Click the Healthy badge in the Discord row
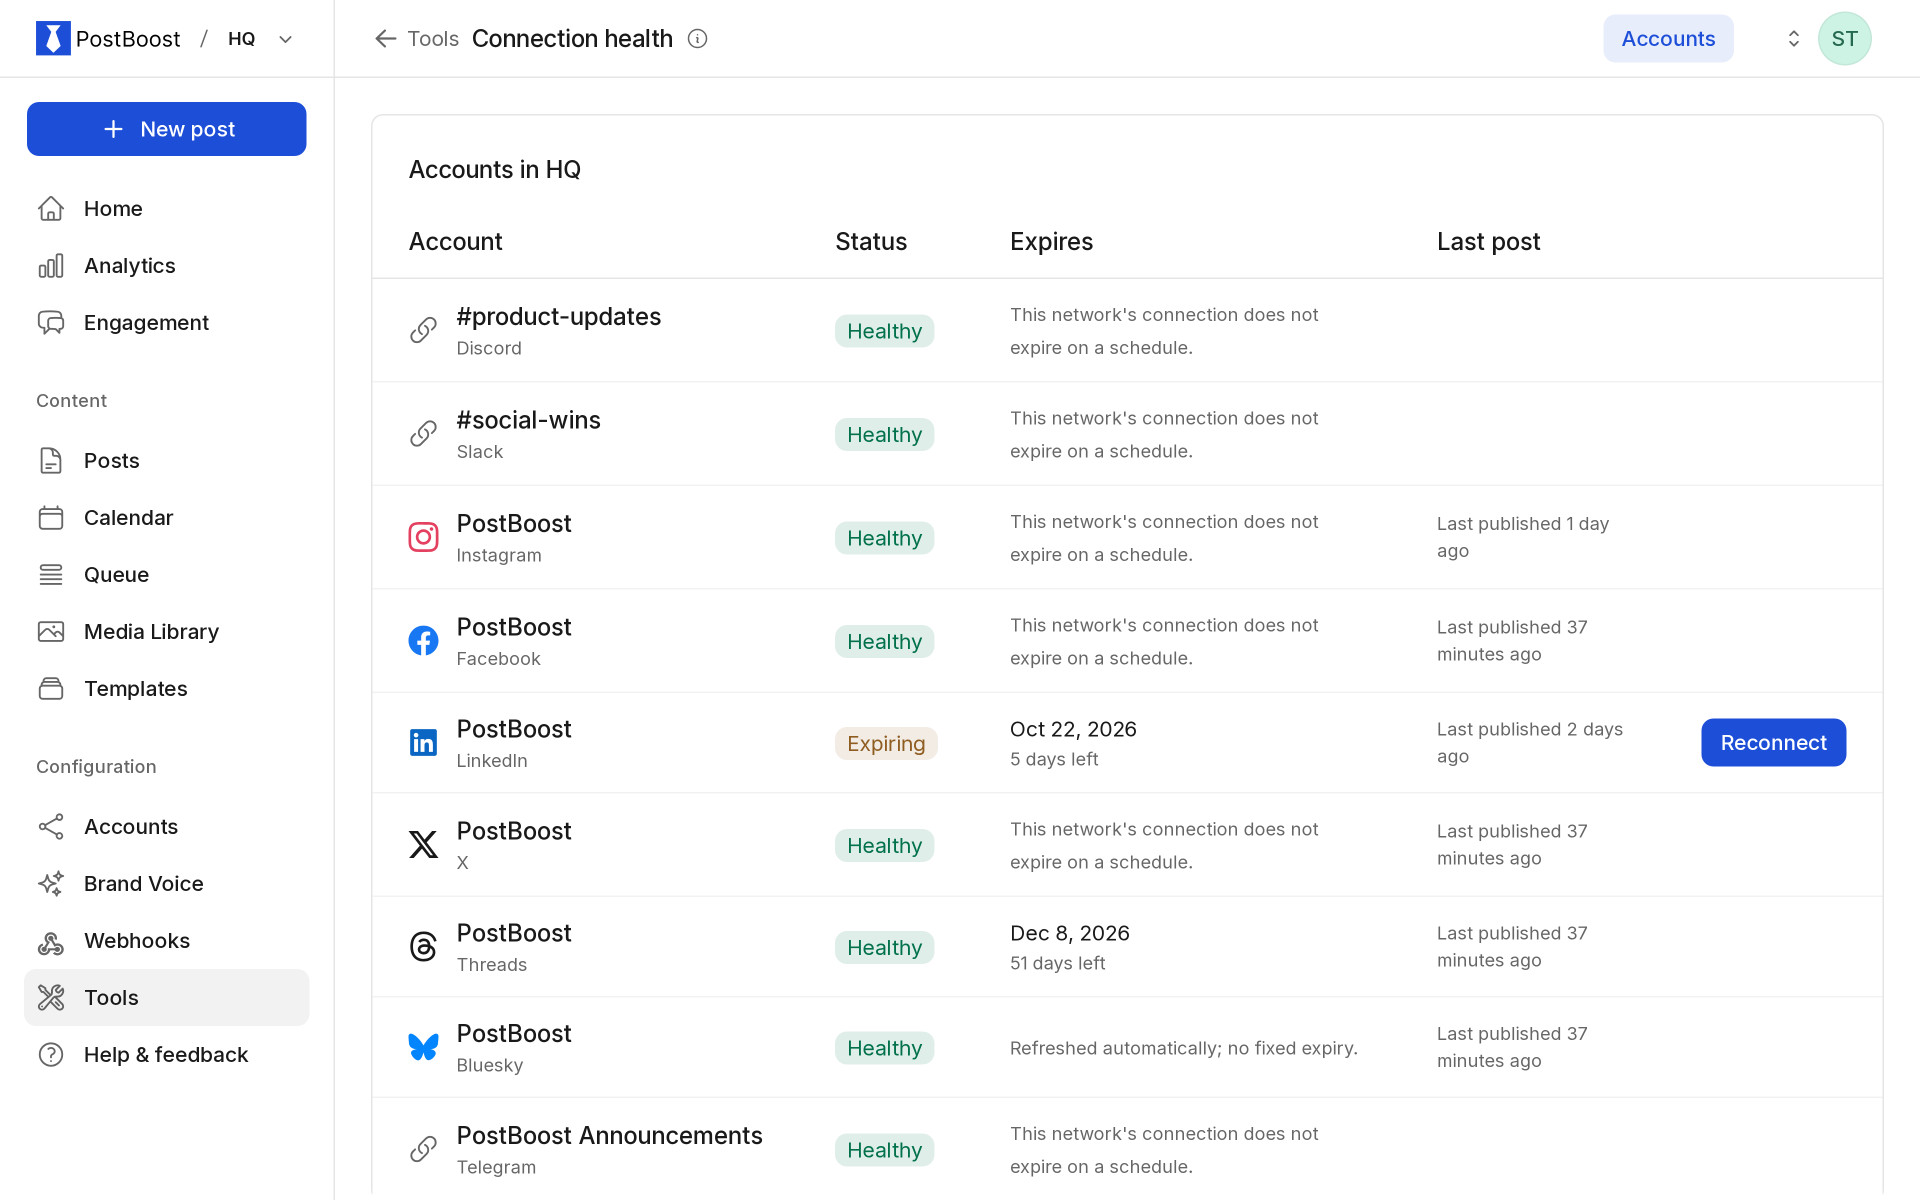The height and width of the screenshot is (1200, 1920). [884, 331]
